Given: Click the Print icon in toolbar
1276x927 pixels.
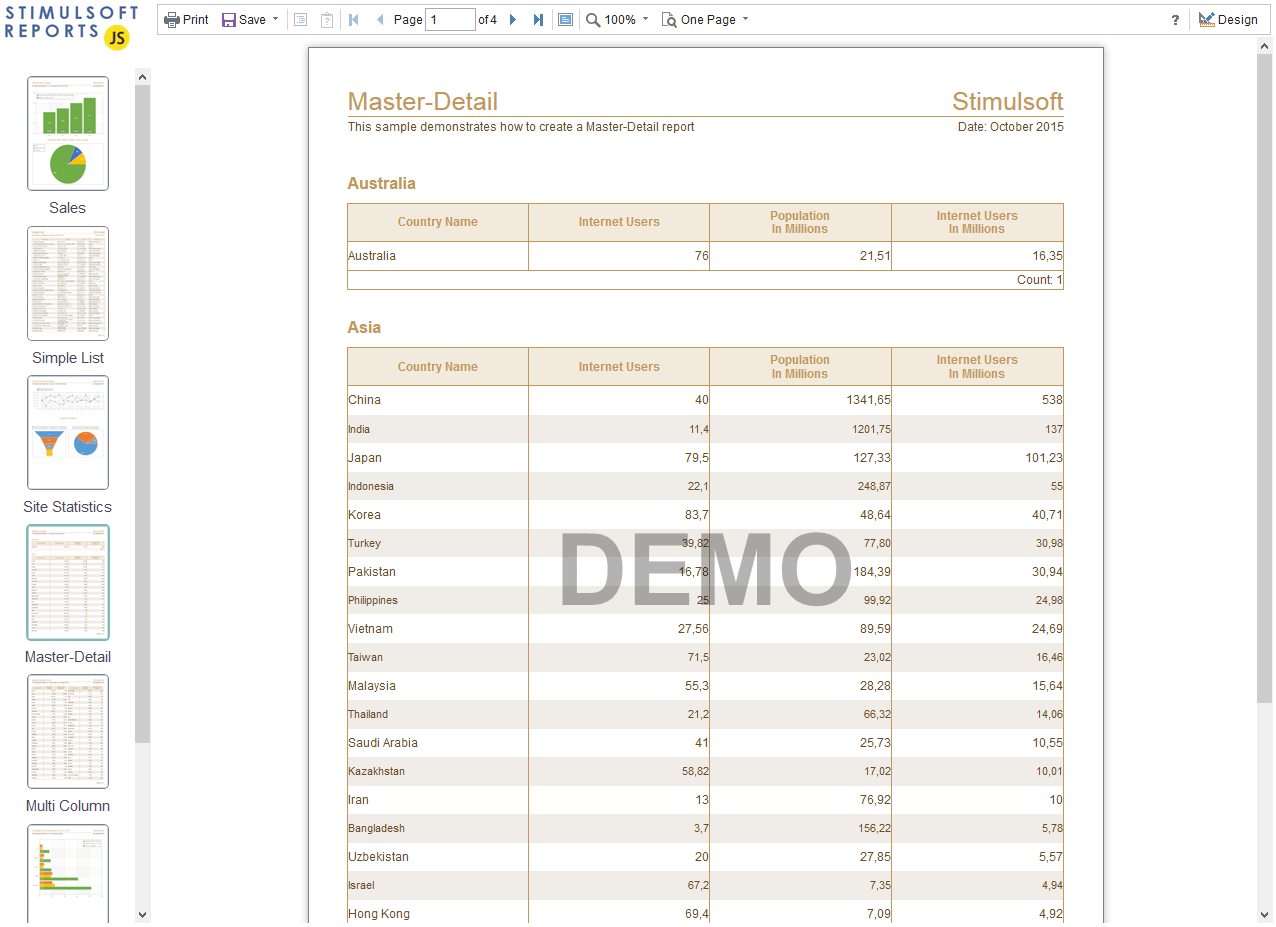Looking at the screenshot, I should 186,20.
